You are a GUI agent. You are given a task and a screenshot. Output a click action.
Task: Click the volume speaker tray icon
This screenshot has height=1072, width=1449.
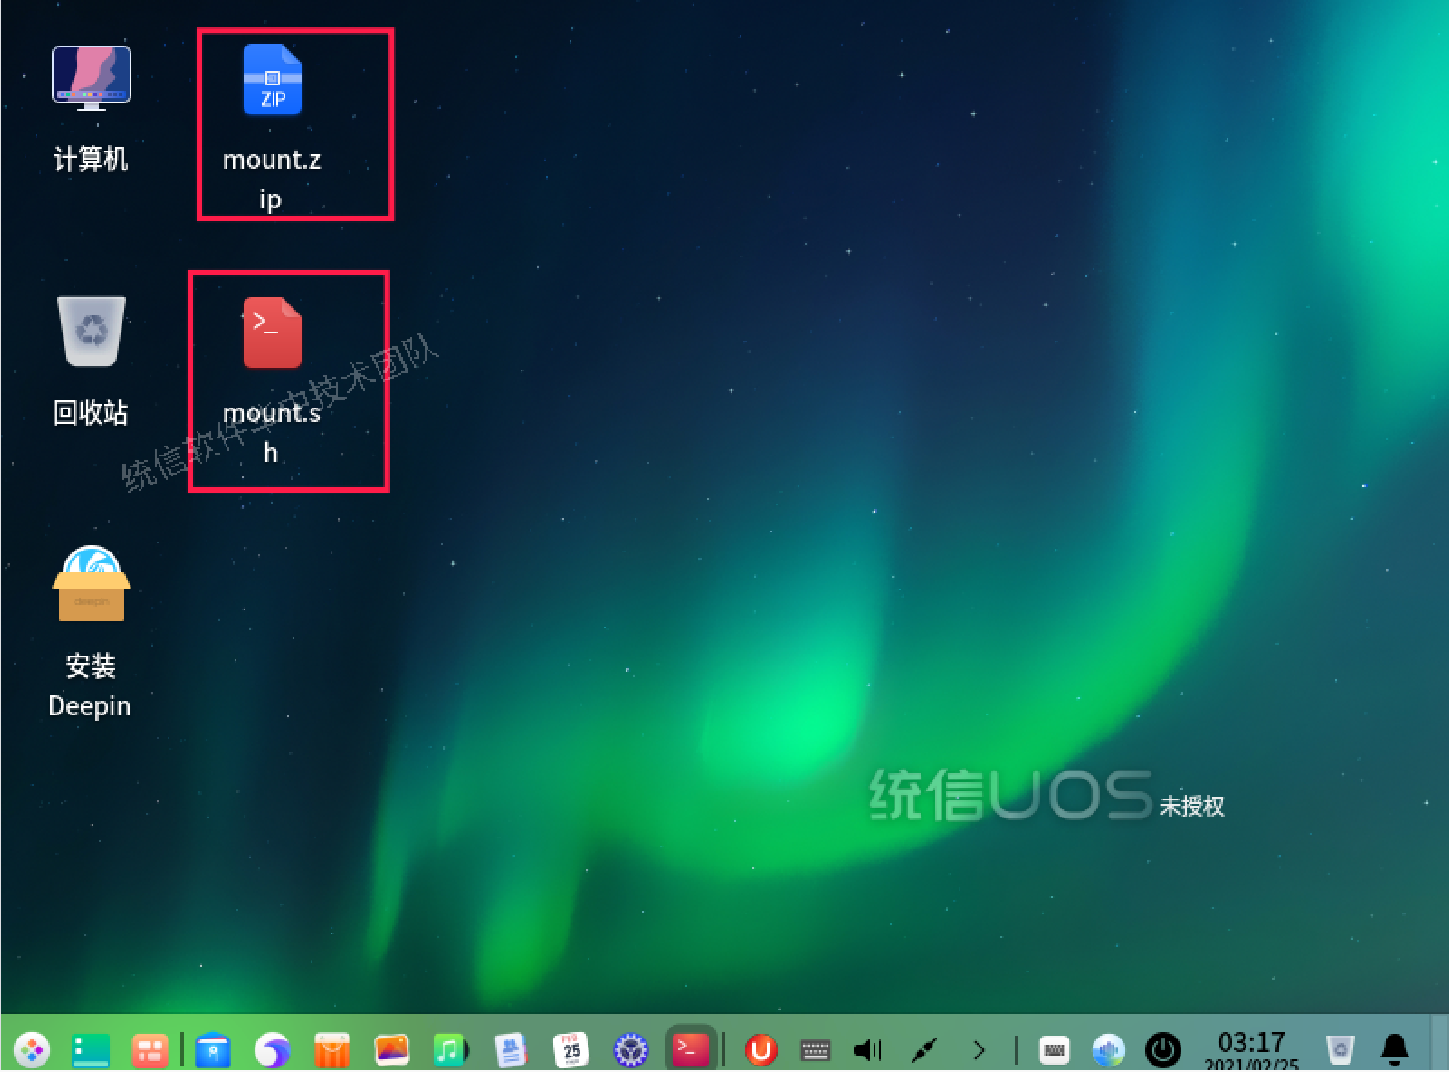tap(868, 1050)
